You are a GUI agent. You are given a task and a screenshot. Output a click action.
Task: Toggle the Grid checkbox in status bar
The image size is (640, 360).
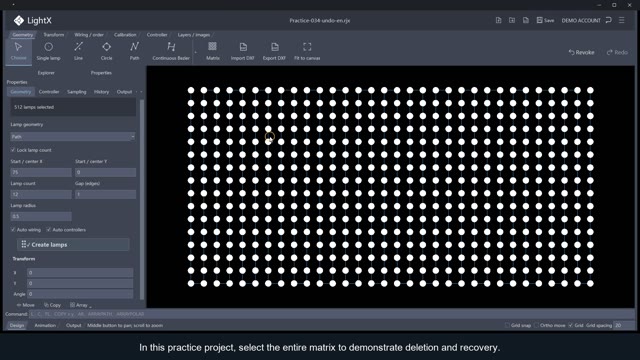coord(571,325)
